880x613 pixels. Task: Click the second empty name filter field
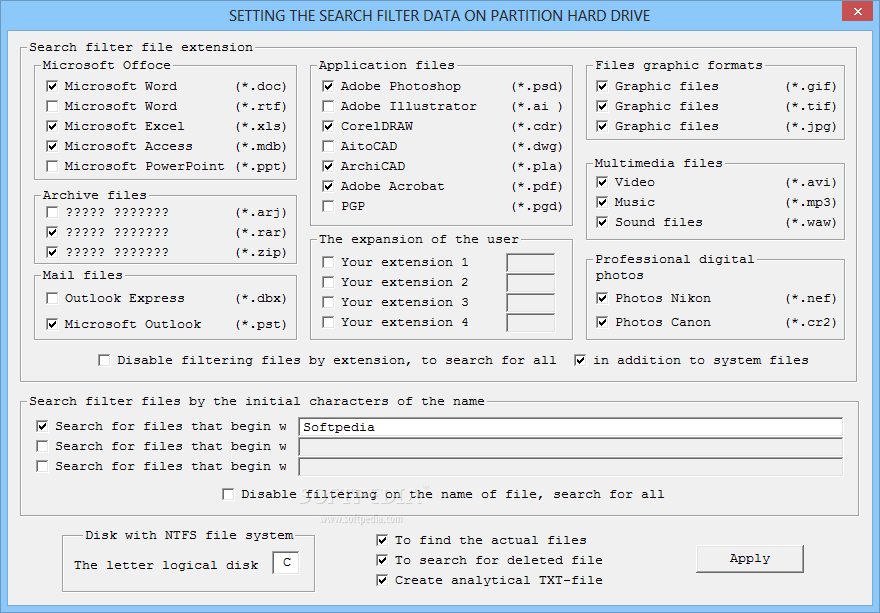click(x=570, y=447)
